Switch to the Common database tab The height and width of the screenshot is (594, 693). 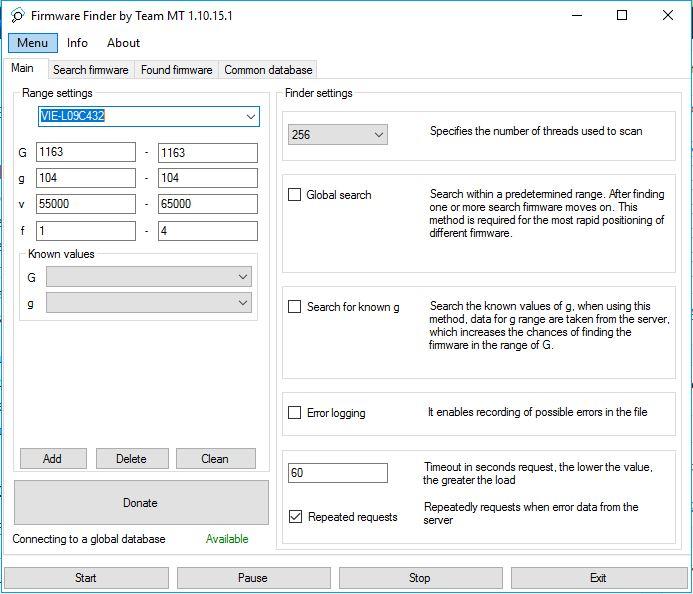pyautogui.click(x=268, y=70)
